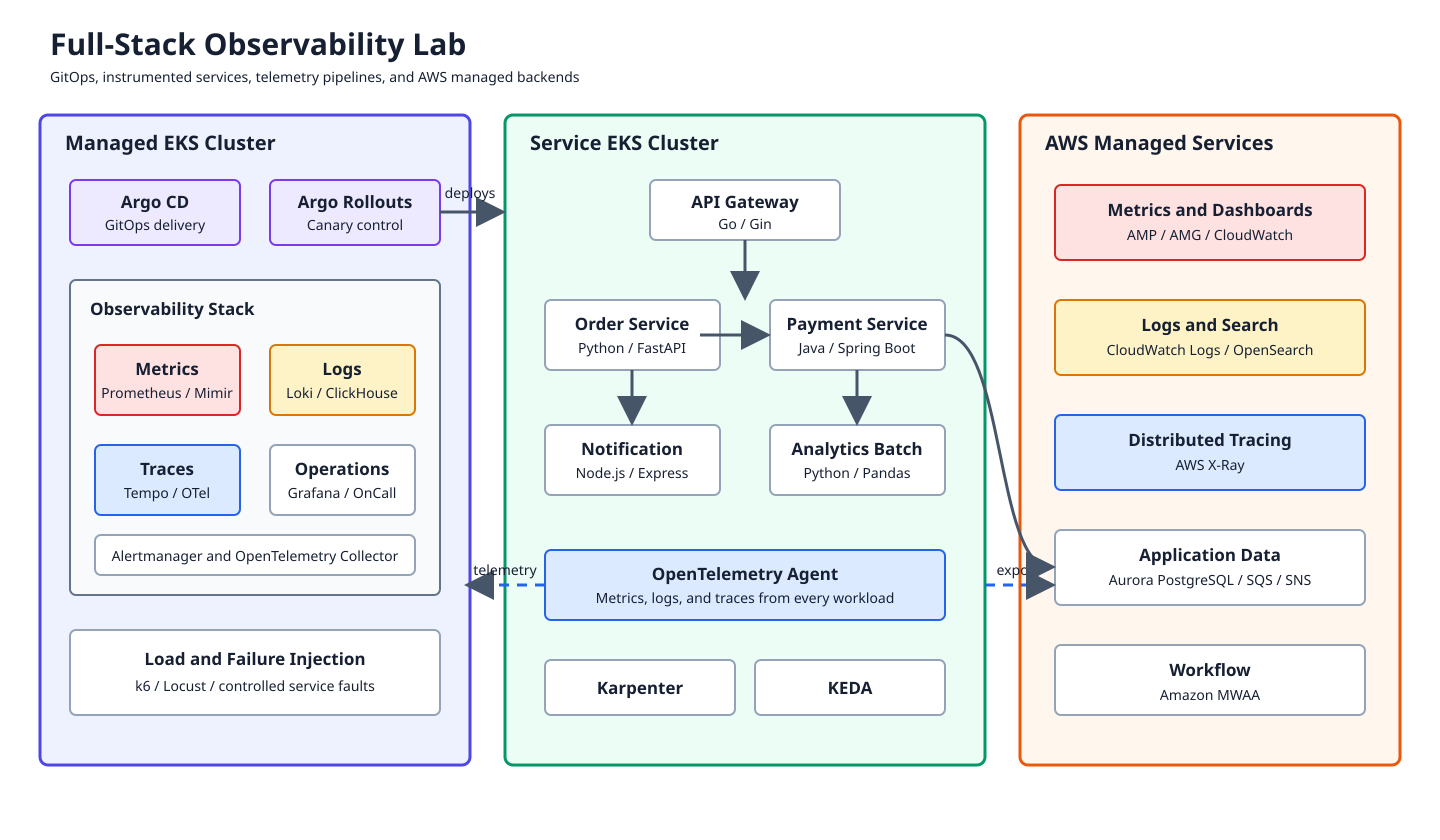This screenshot has width=1440, height=840.
Task: Click the subtitle starting with 'GitOps, instrumented services'
Action: tap(315, 77)
